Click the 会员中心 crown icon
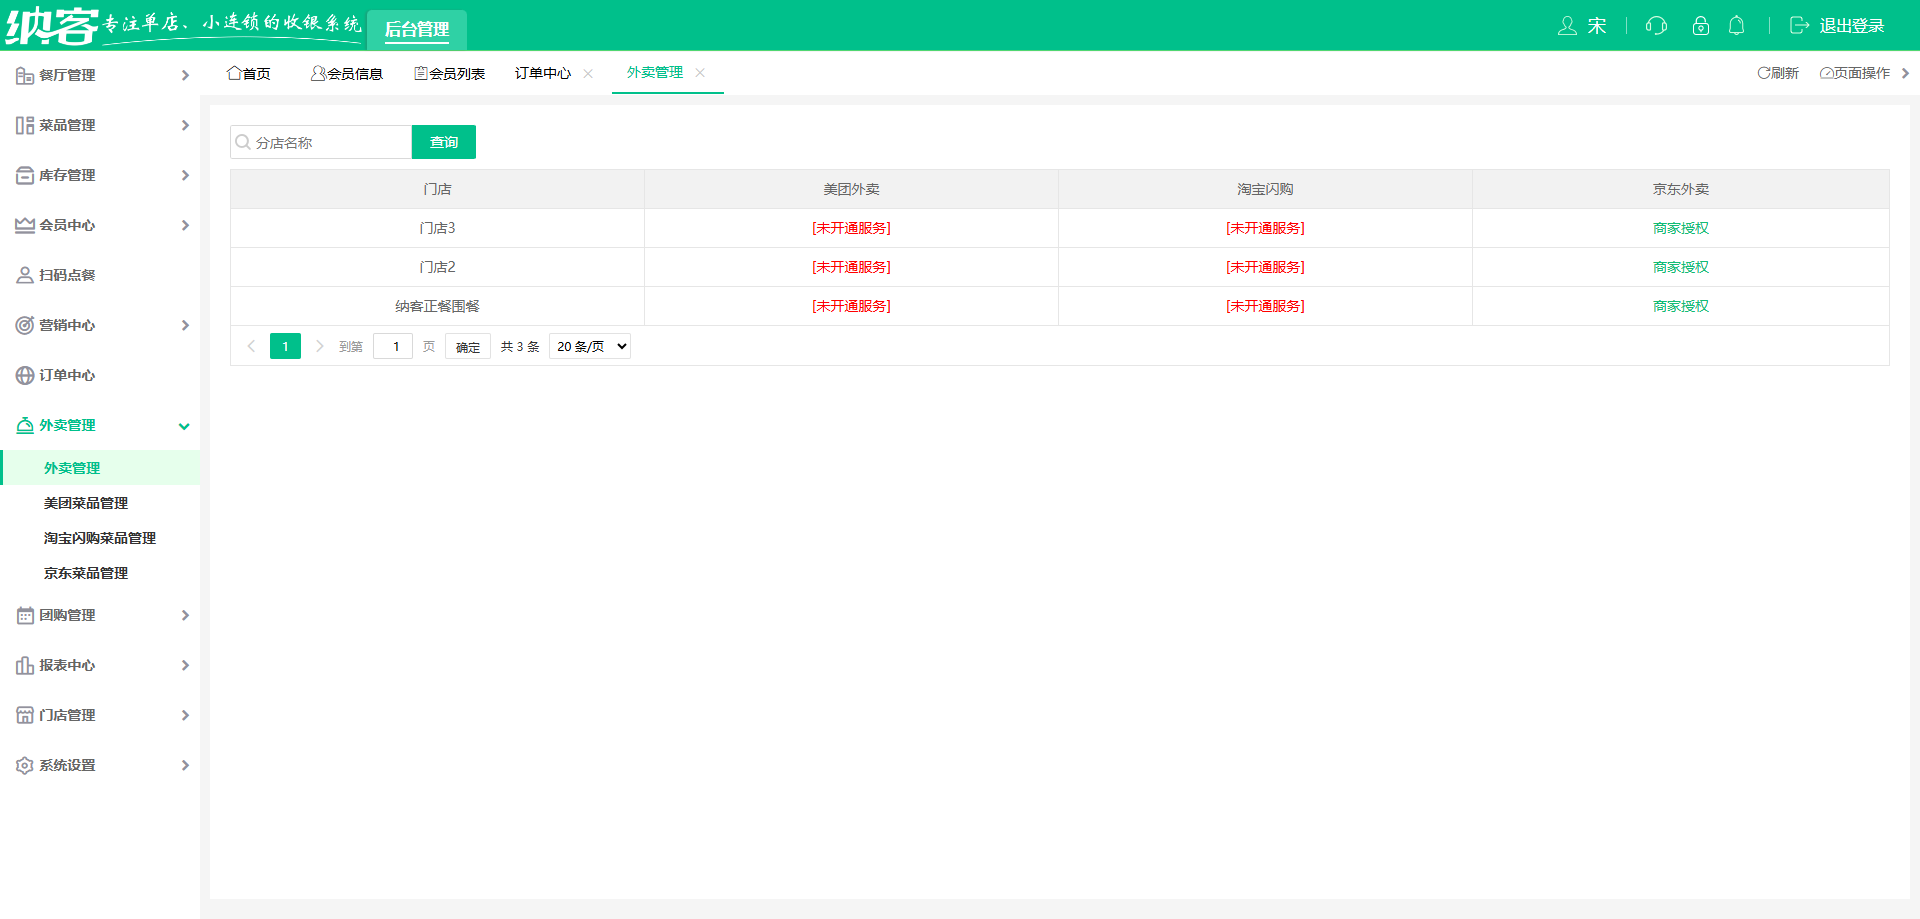This screenshot has width=1920, height=919. click(x=25, y=225)
